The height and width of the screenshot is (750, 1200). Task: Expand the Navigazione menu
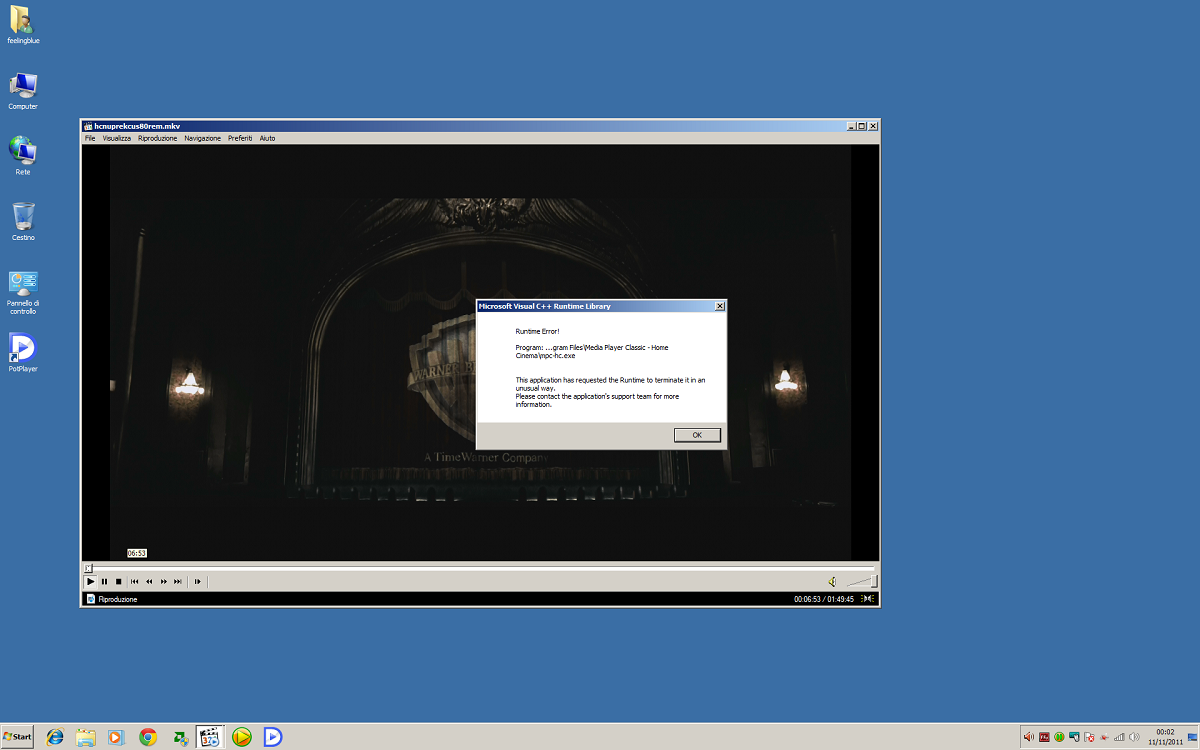point(202,138)
